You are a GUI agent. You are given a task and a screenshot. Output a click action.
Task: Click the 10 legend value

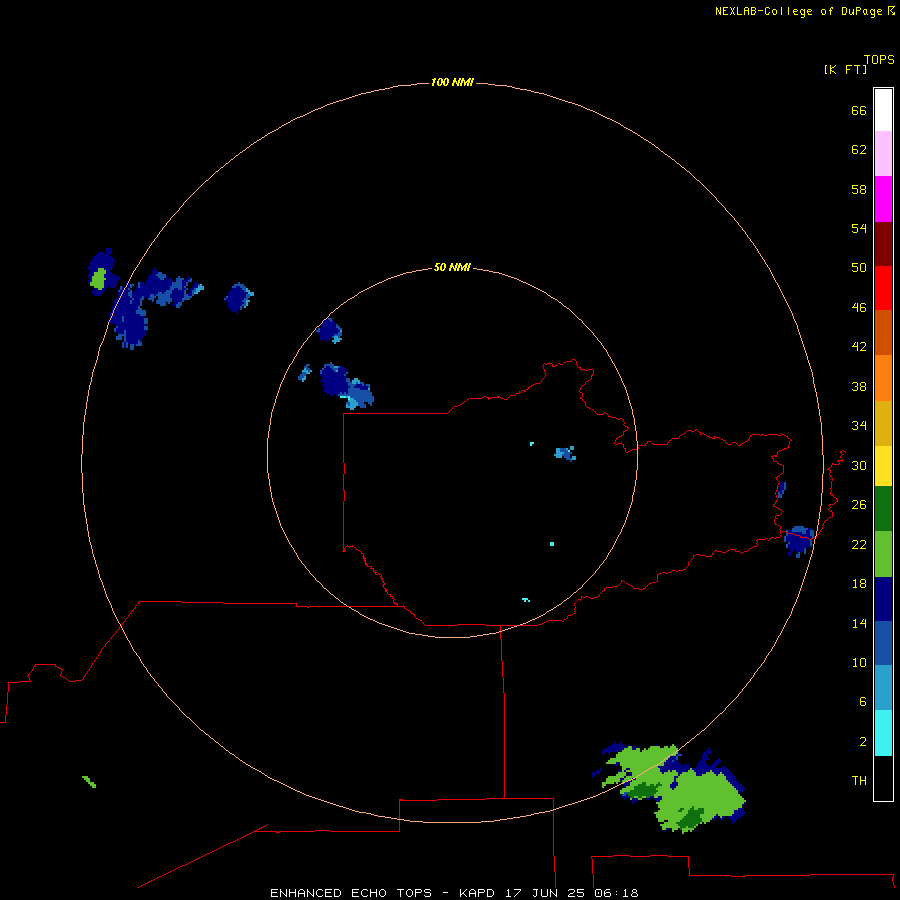click(x=859, y=663)
